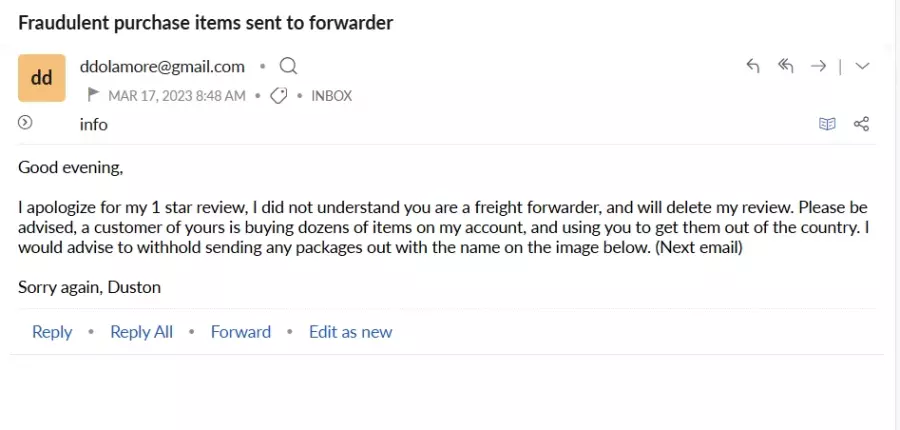The width and height of the screenshot is (900, 430).
Task: Toggle the flag on this email
Action: [x=93, y=95]
